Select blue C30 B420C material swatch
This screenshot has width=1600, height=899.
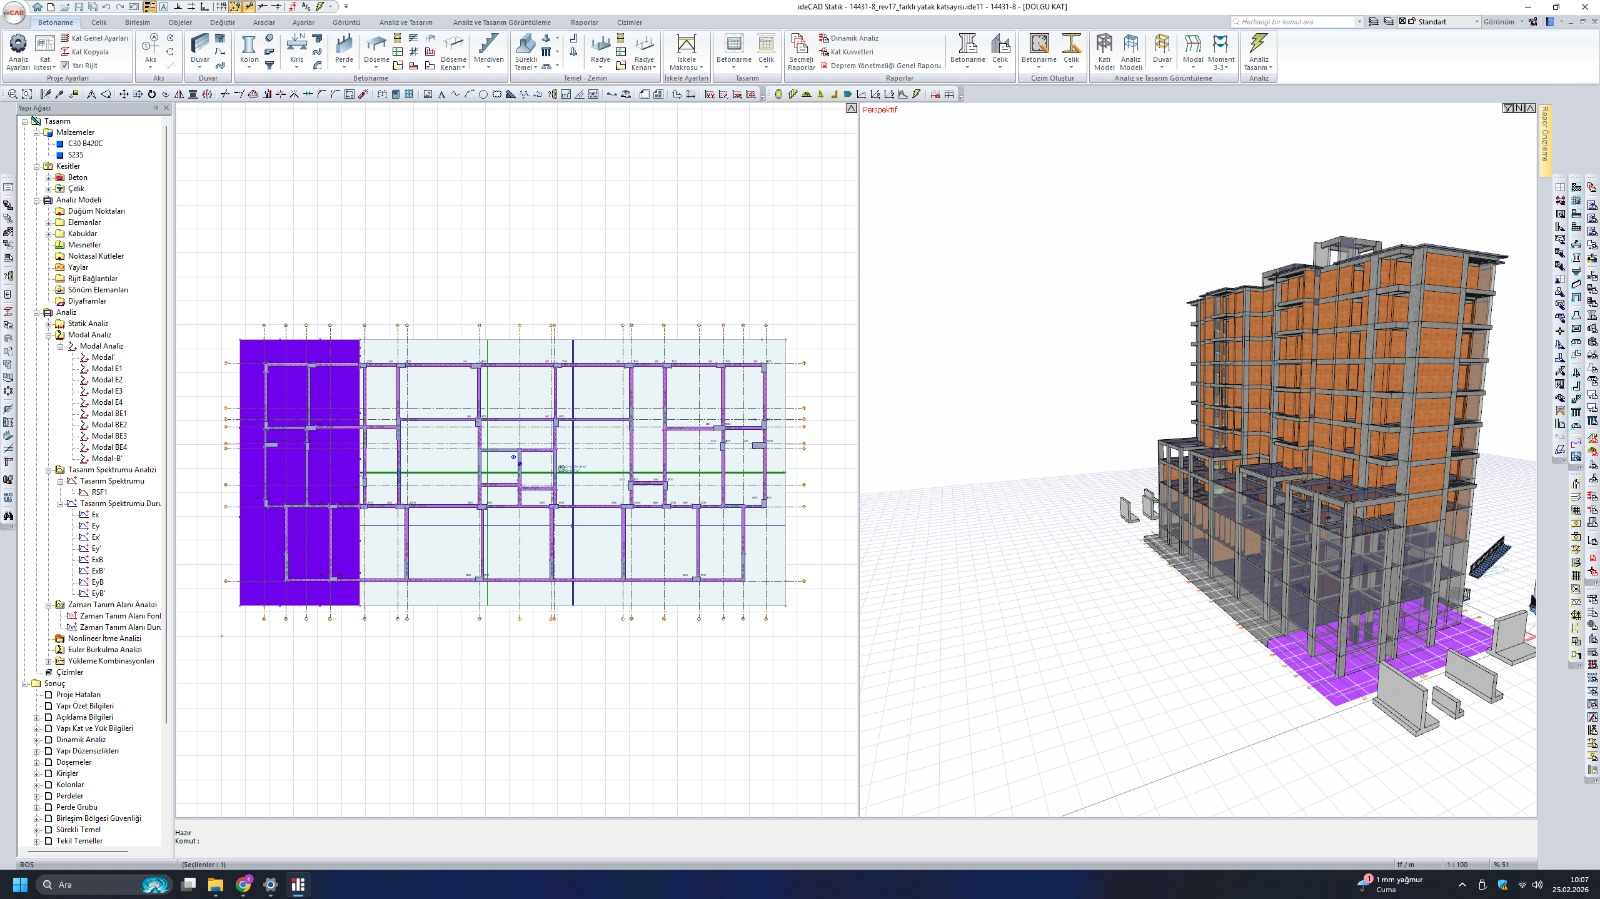pos(60,144)
